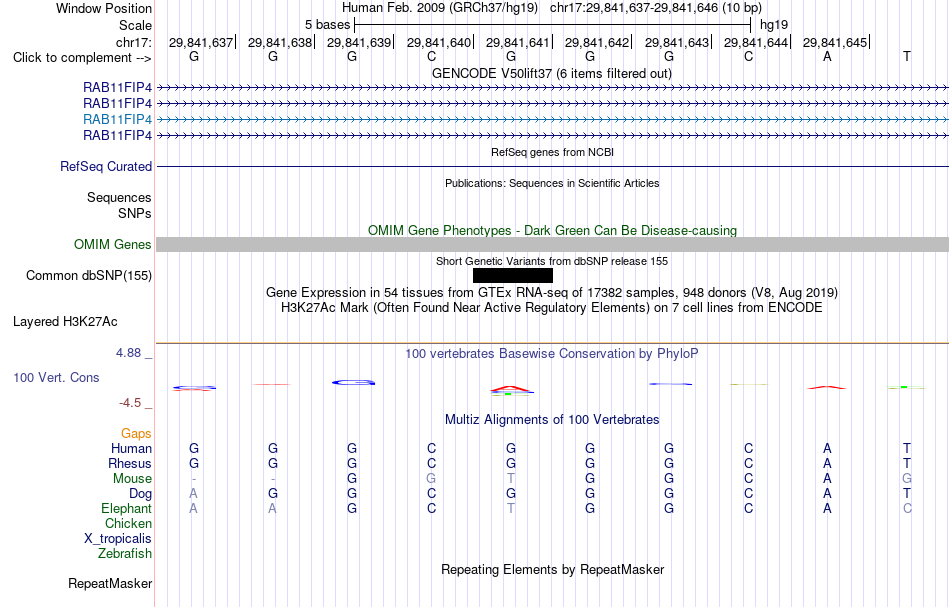Select the Chicken species label
This screenshot has height=607, width=950.
pyautogui.click(x=128, y=523)
